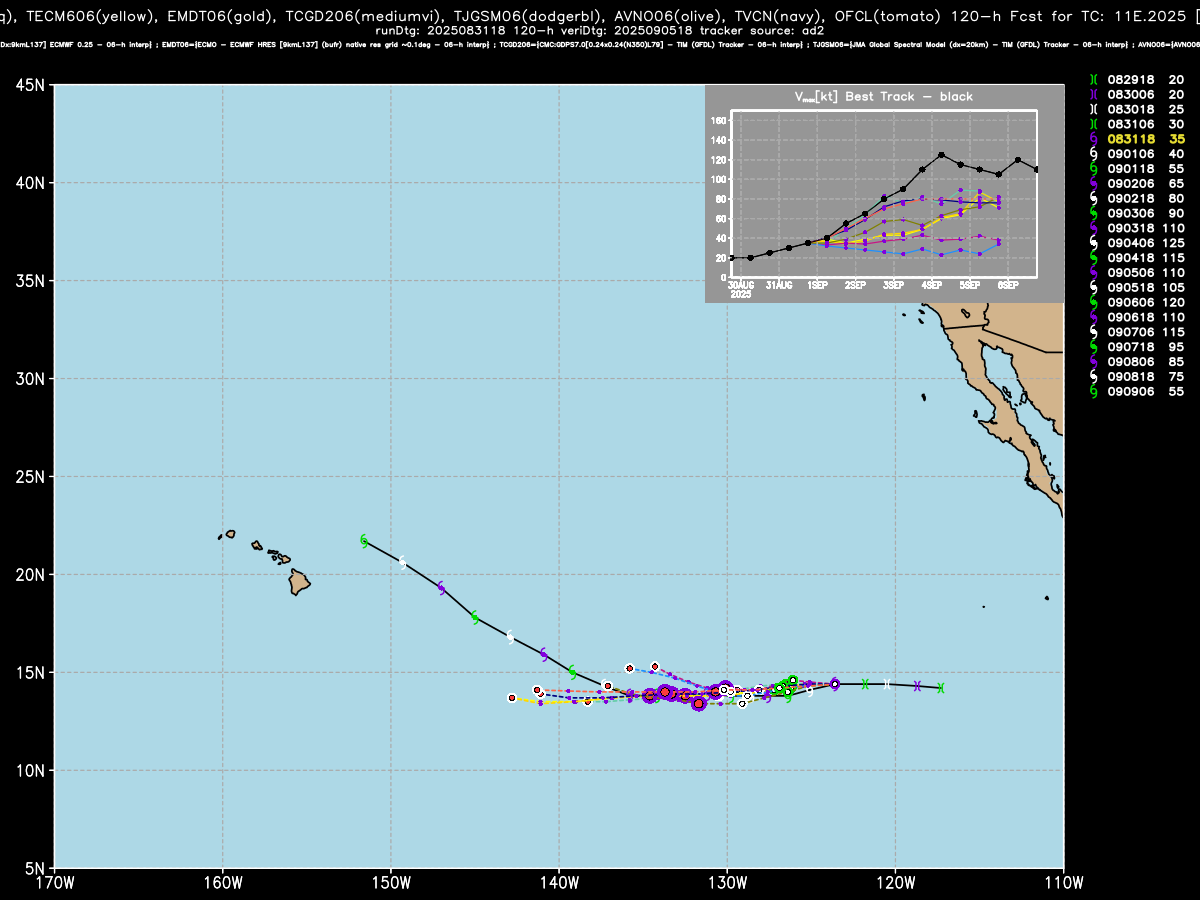Click the final green best-track marker northeast of Hawaii
The image size is (1200, 900).
pos(364,540)
